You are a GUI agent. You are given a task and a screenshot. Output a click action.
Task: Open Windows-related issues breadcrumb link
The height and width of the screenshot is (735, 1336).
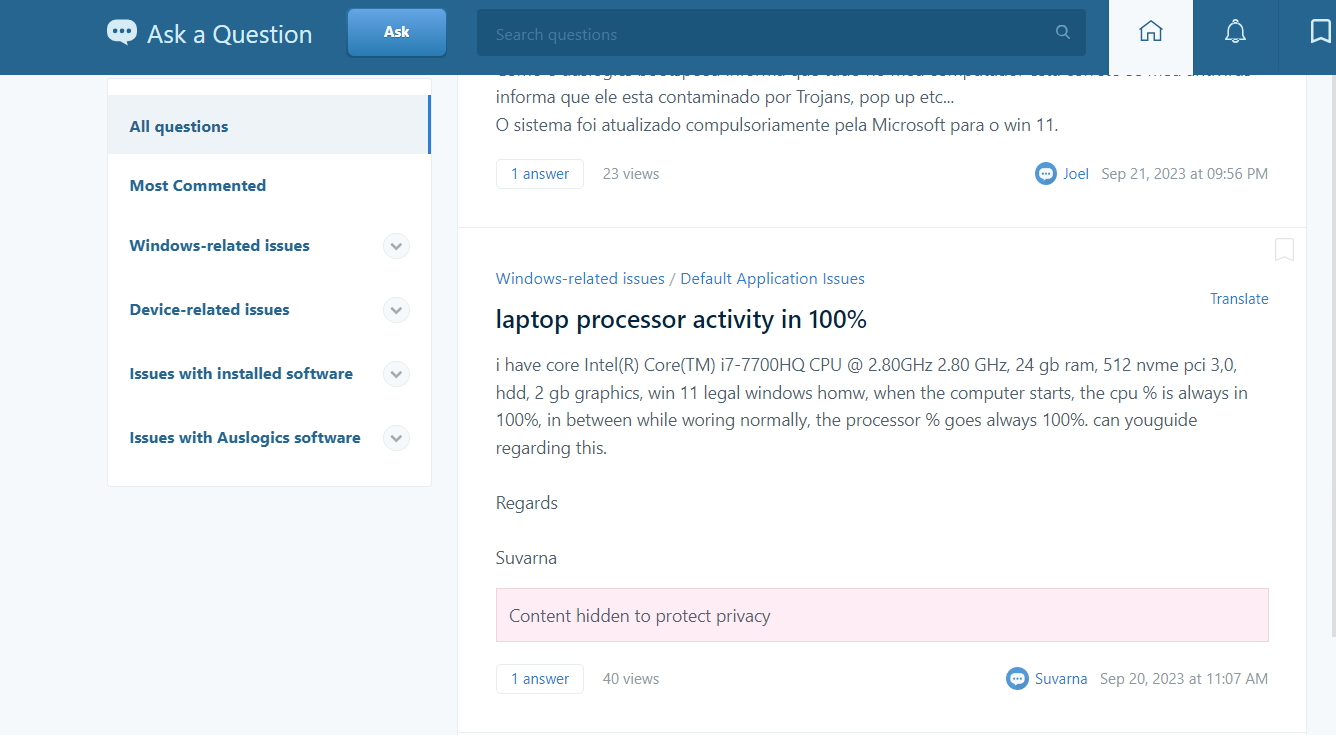[x=580, y=279]
